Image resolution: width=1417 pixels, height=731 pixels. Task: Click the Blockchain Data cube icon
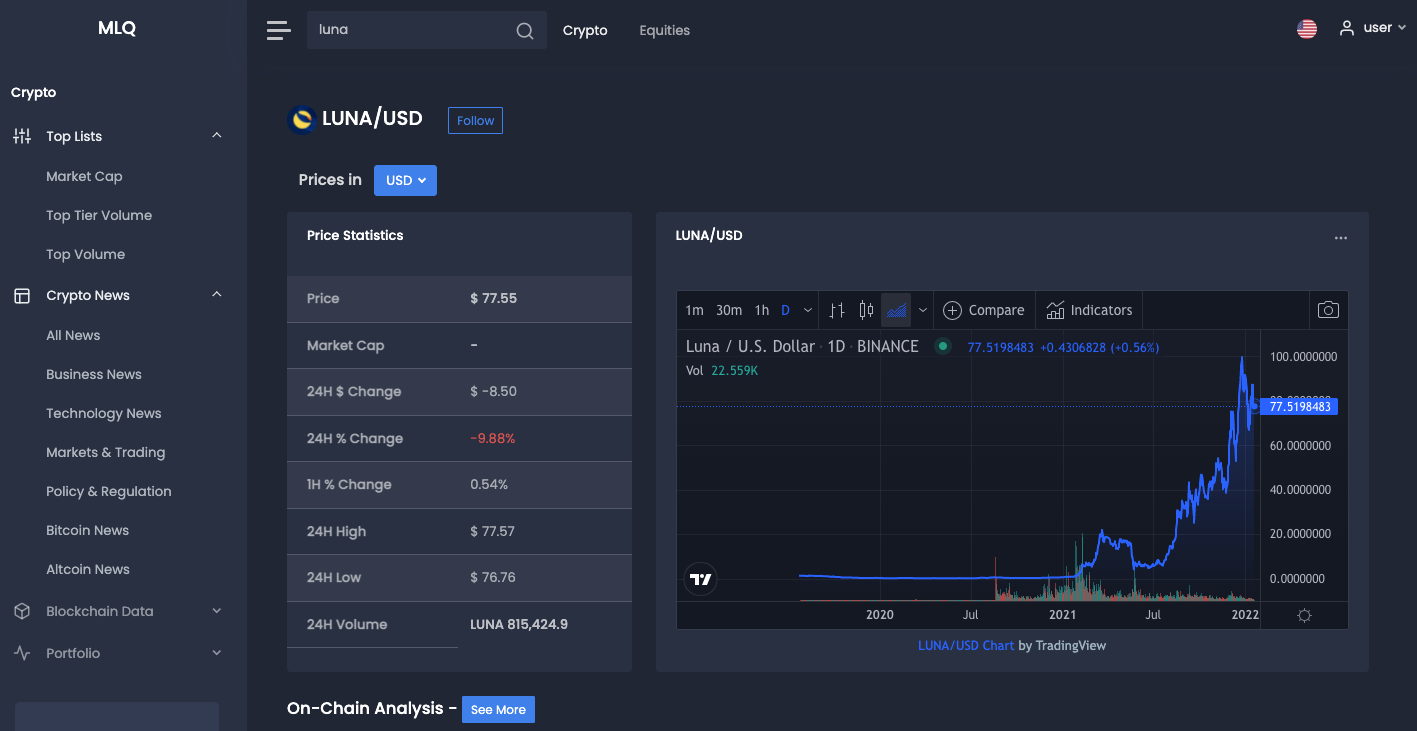22,611
